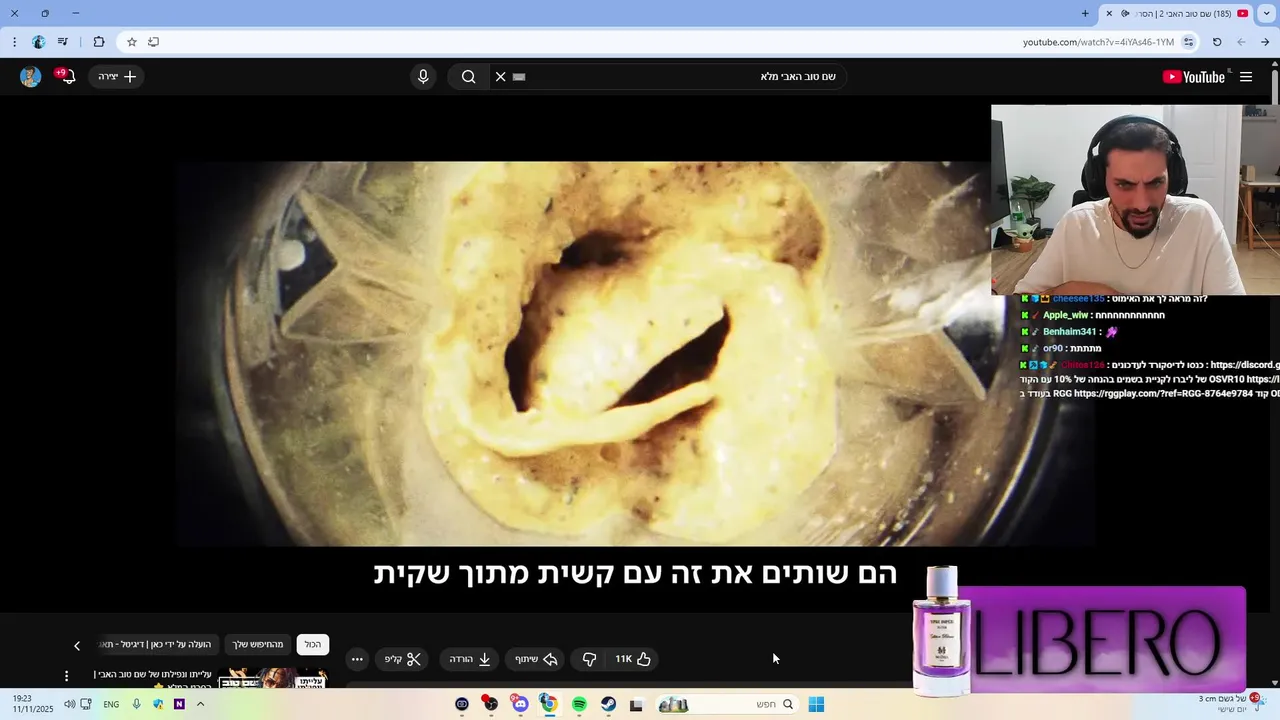Create a clip with קליפ button
The image size is (1280, 720).
click(x=404, y=659)
